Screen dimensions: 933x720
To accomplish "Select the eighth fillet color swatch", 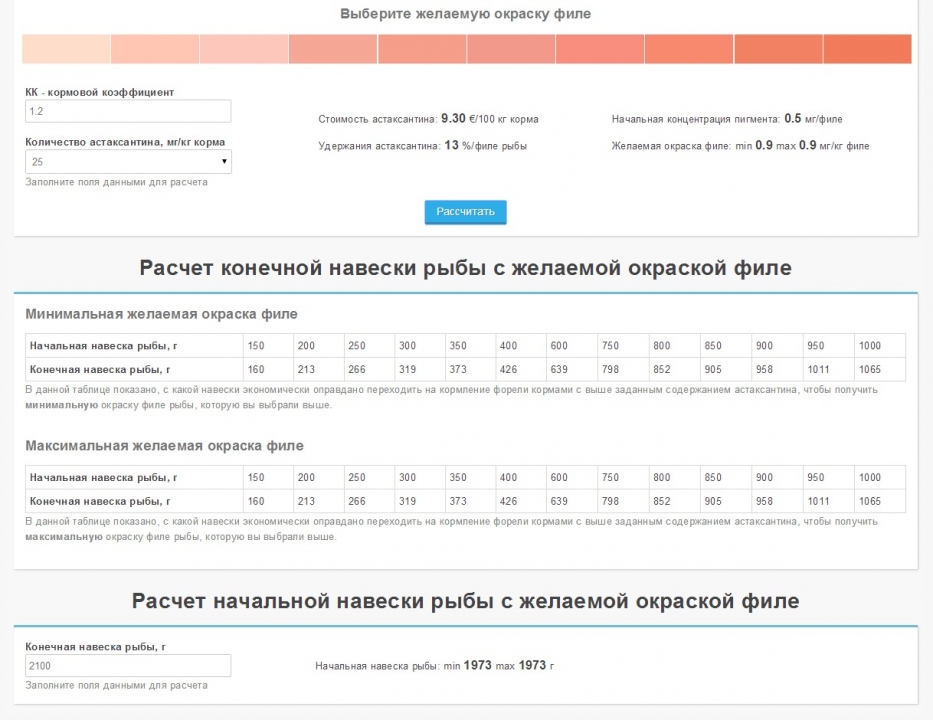I will (x=689, y=49).
